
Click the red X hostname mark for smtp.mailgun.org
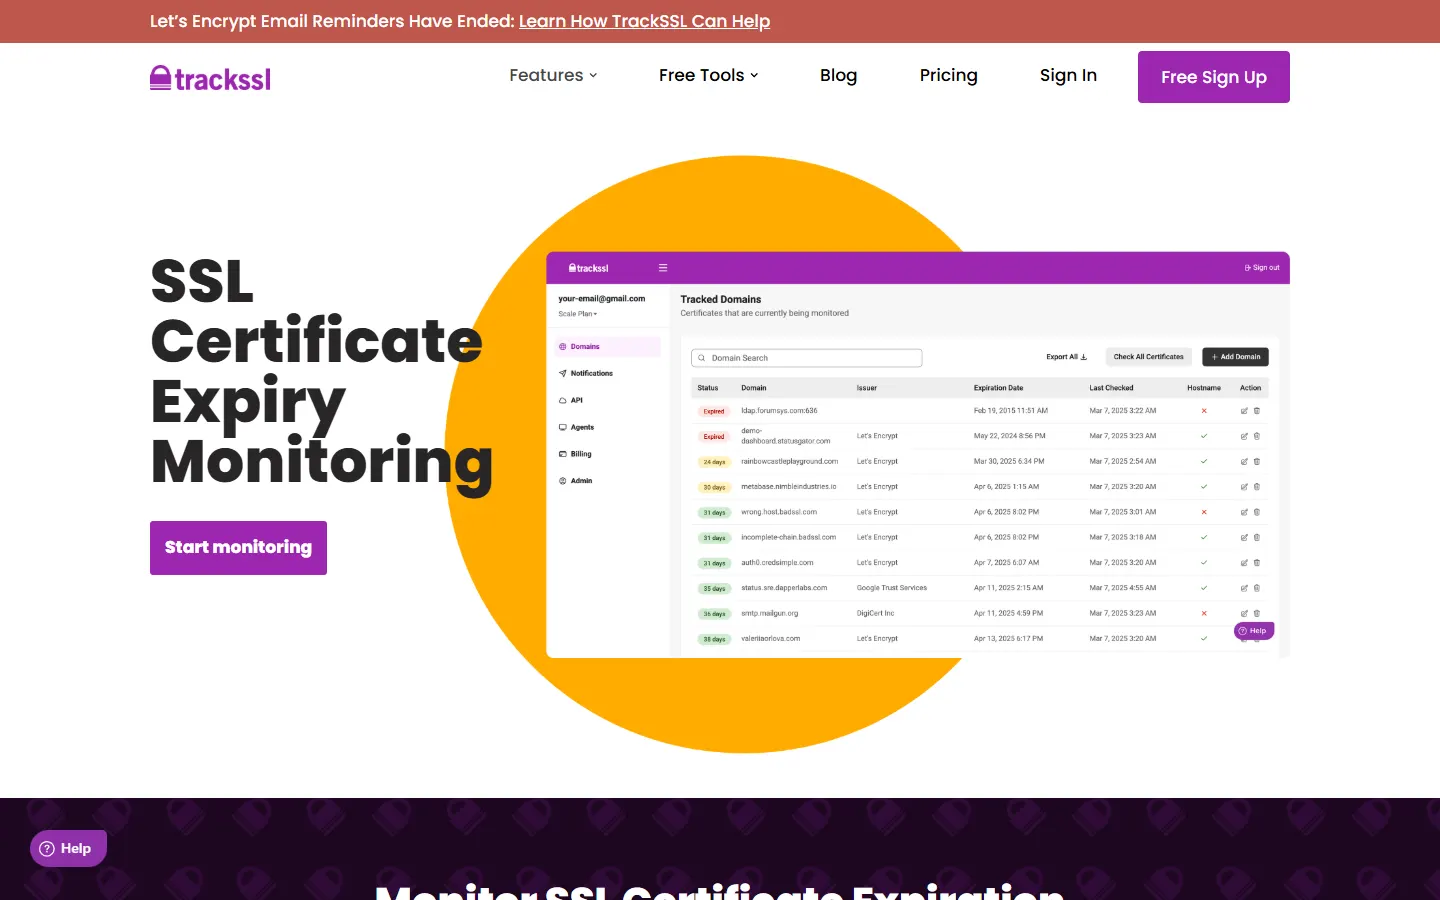point(1204,613)
